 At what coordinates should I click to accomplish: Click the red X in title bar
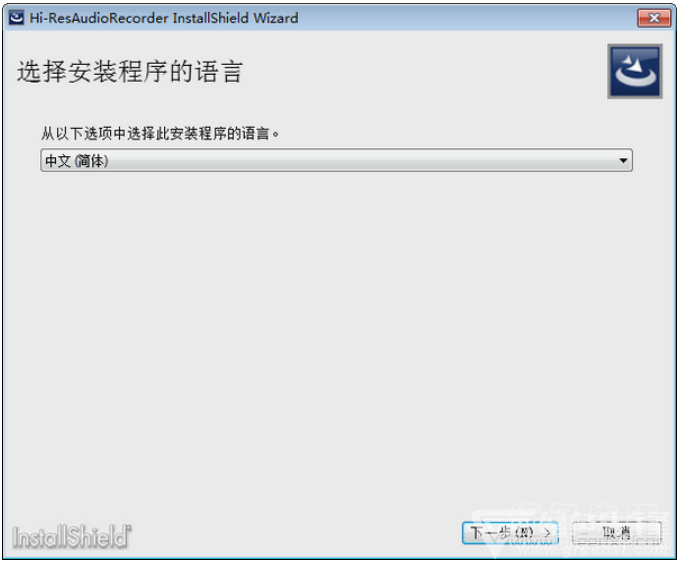654,18
